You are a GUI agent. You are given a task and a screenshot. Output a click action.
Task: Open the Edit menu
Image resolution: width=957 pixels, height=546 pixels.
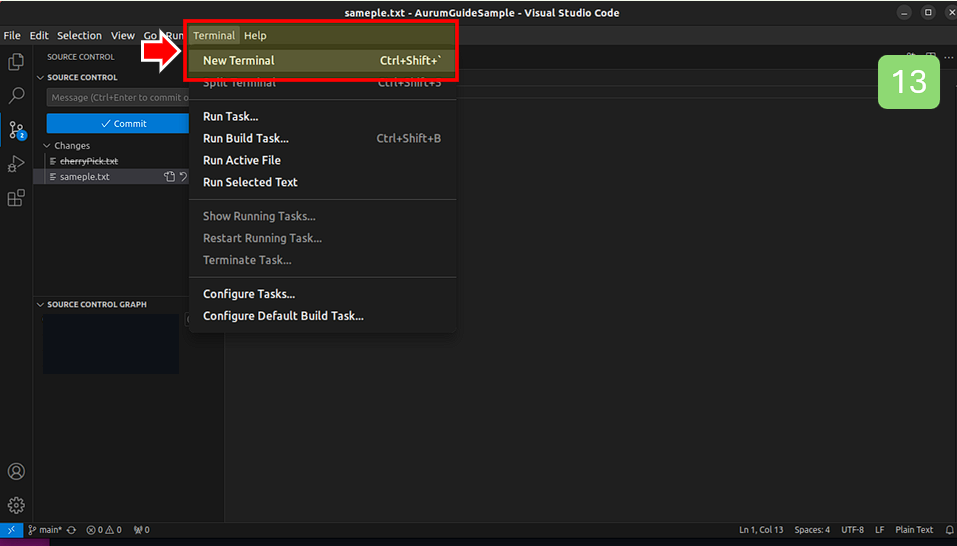click(x=39, y=35)
